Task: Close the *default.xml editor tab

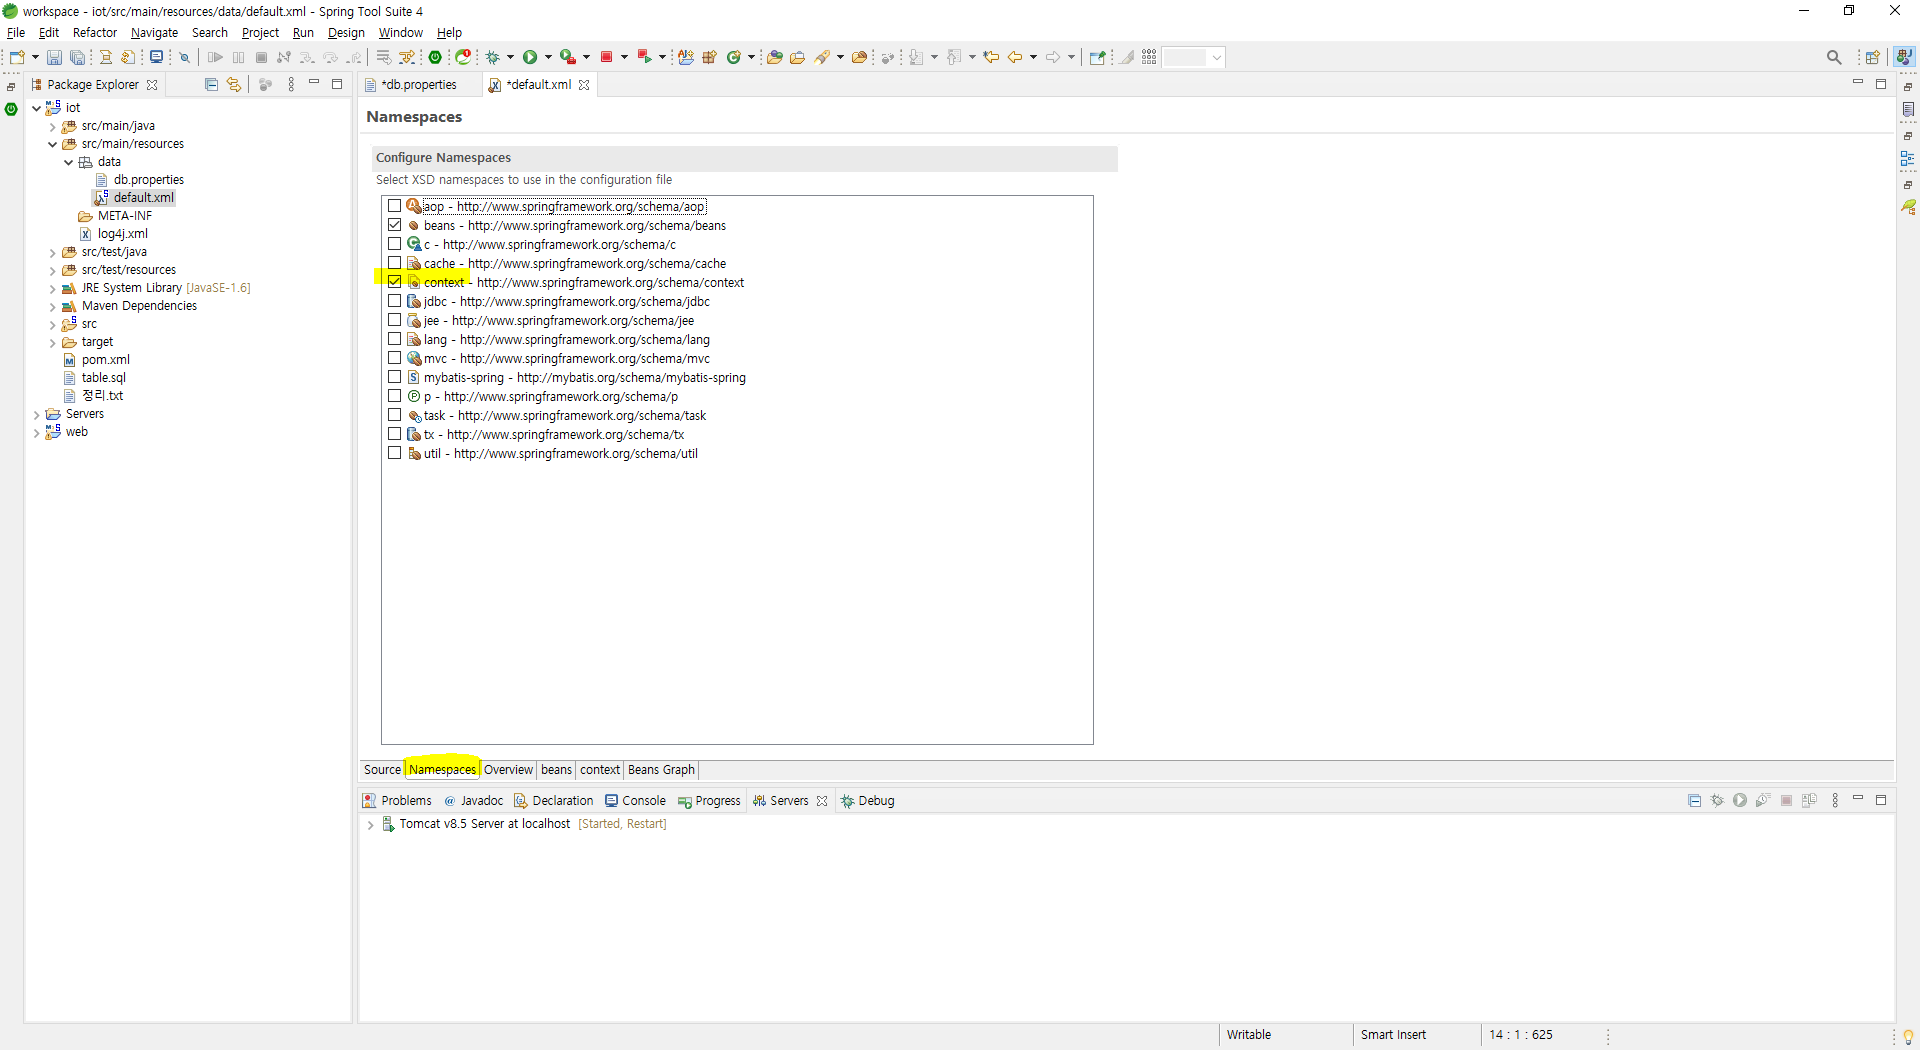Action: tap(584, 85)
